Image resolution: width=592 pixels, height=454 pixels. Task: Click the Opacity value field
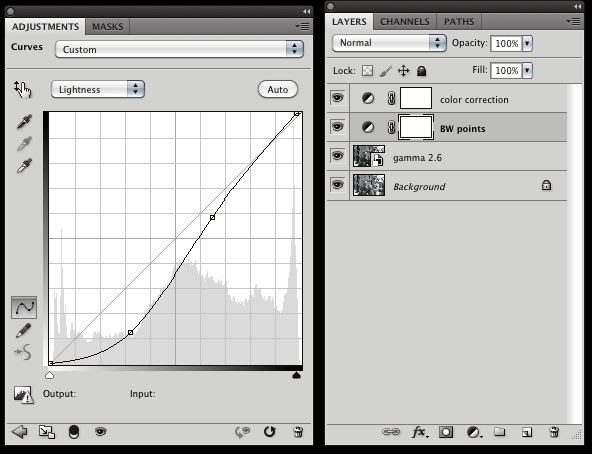(x=506, y=43)
